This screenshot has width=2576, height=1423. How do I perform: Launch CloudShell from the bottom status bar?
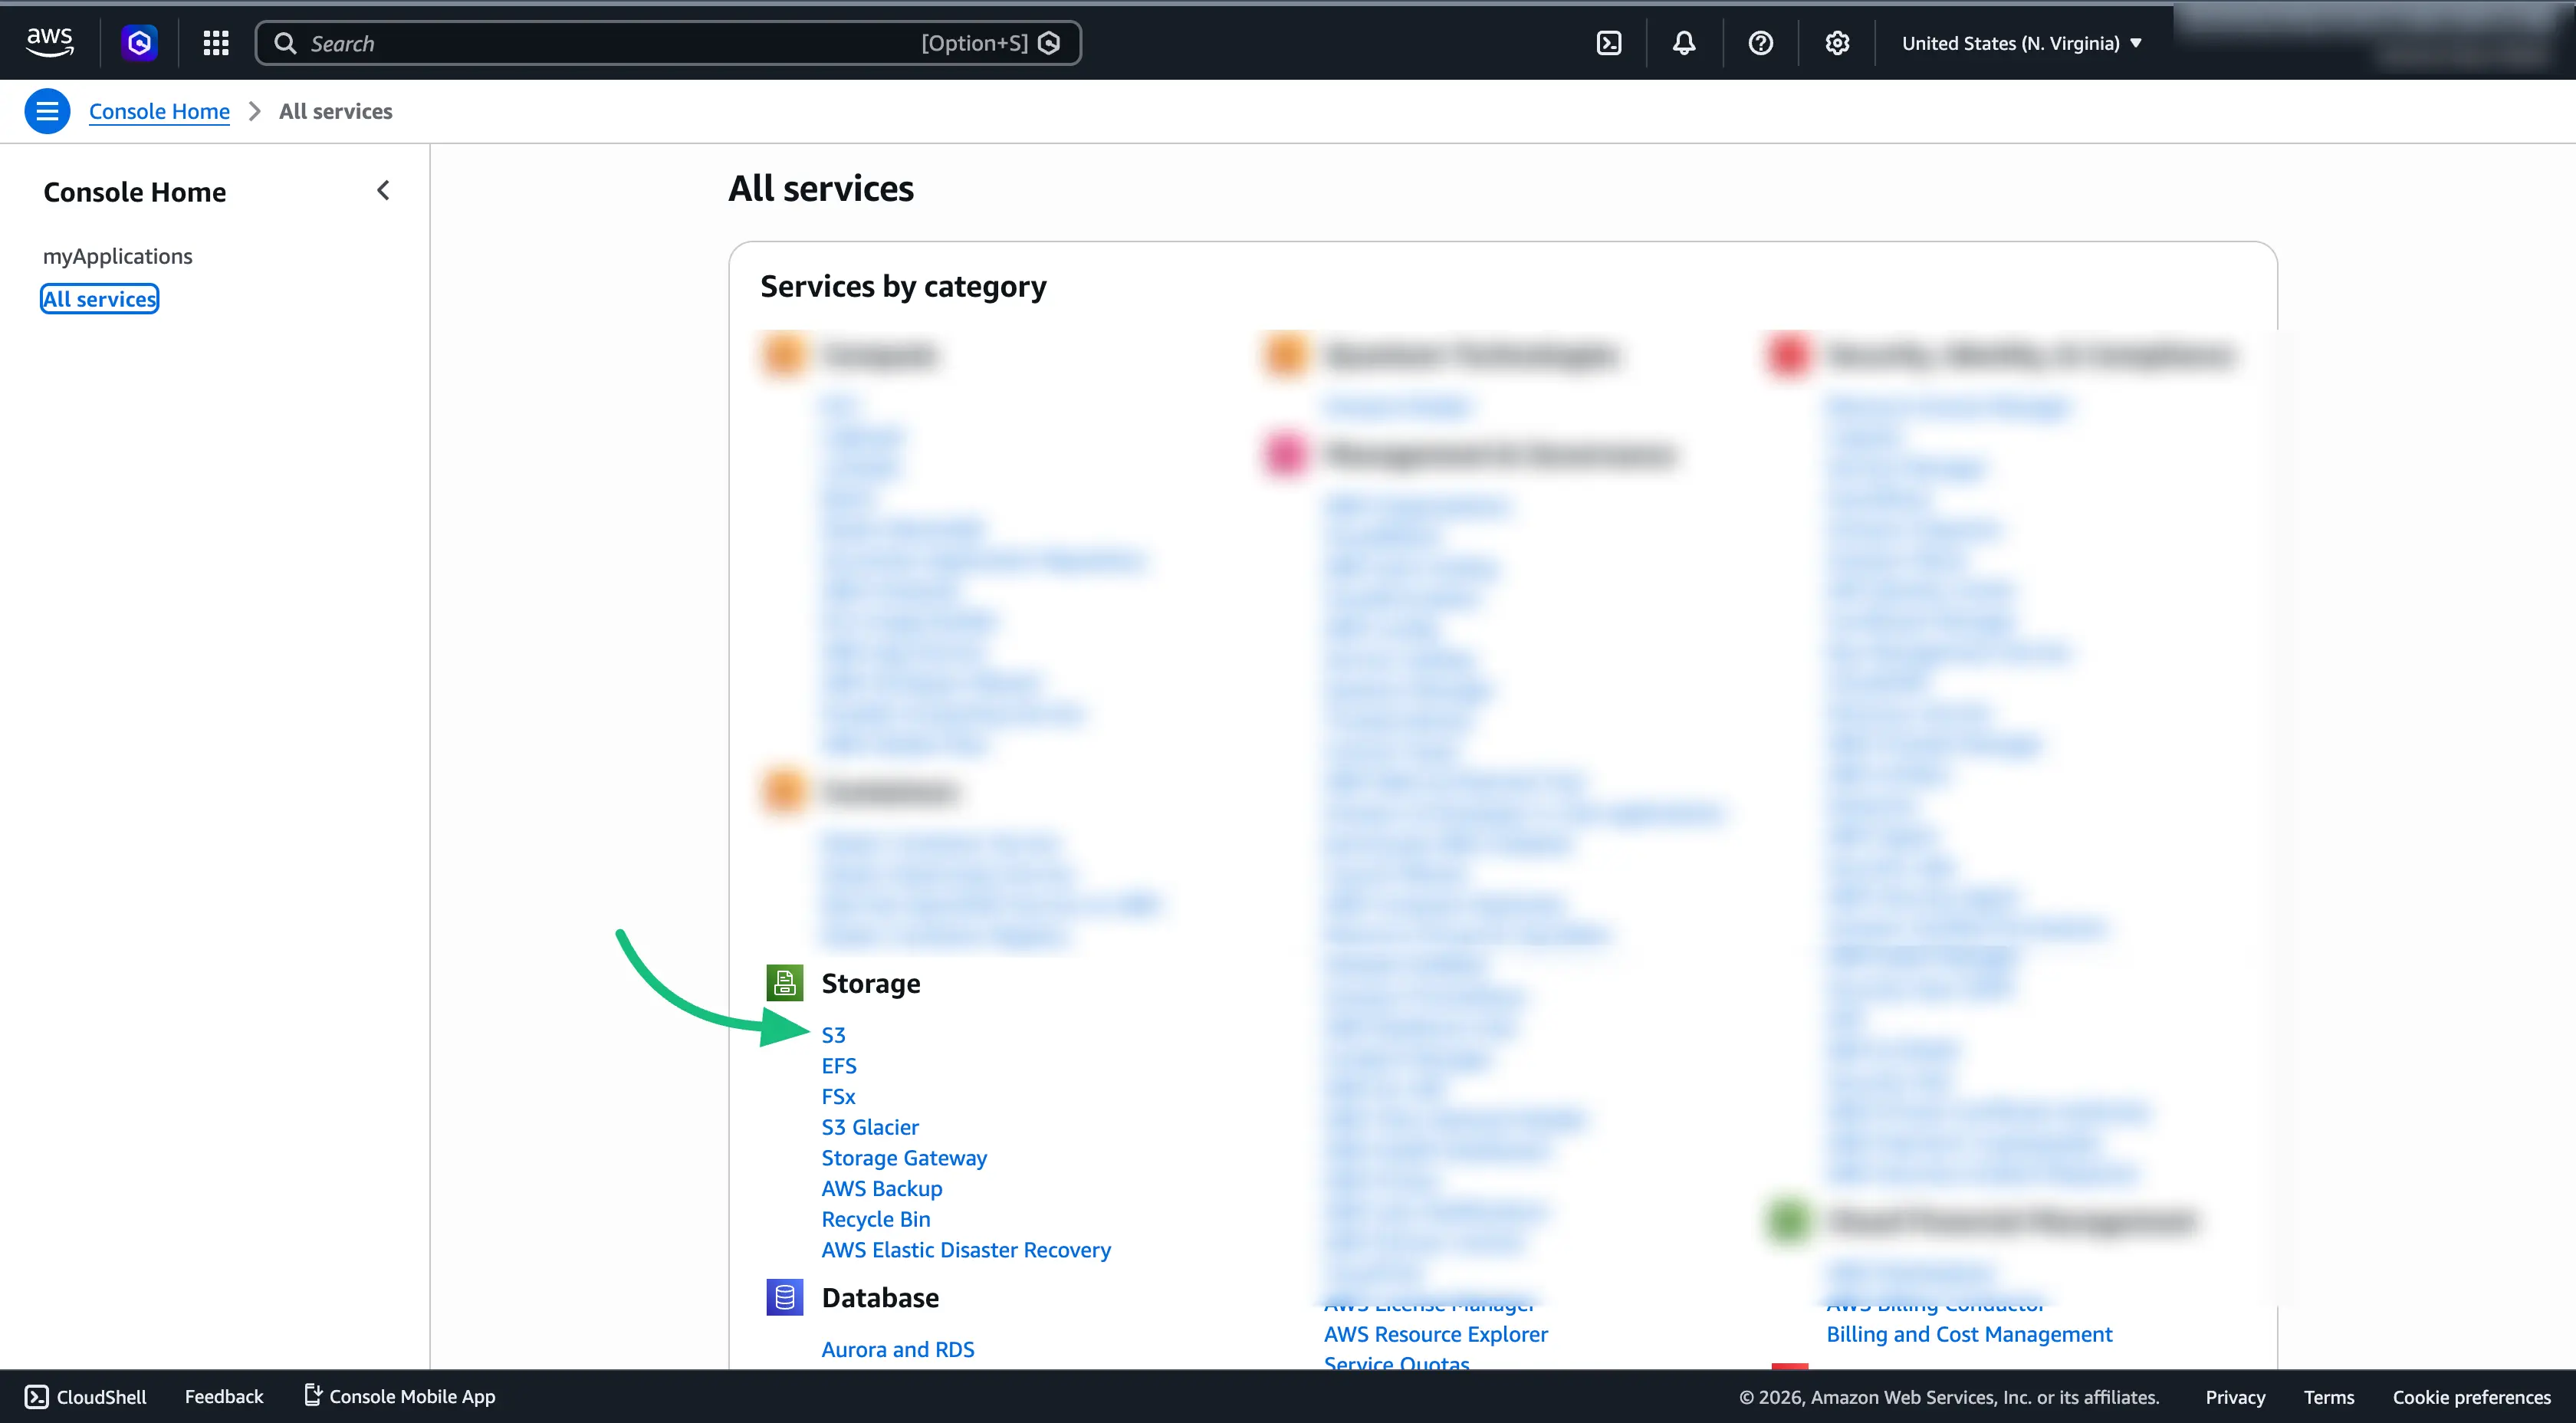(84, 1396)
